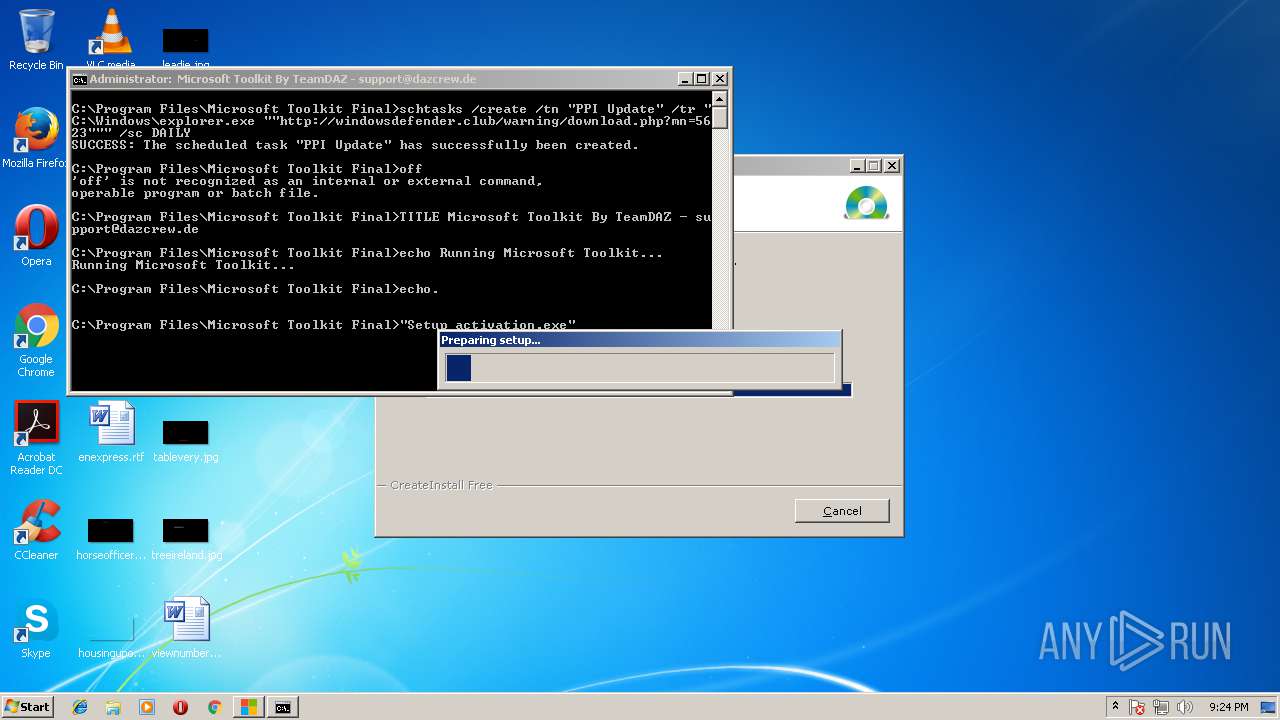Image resolution: width=1280 pixels, height=720 pixels.
Task: Switch to the Microsoft Toolkit installer taskbar item
Action: click(248, 707)
